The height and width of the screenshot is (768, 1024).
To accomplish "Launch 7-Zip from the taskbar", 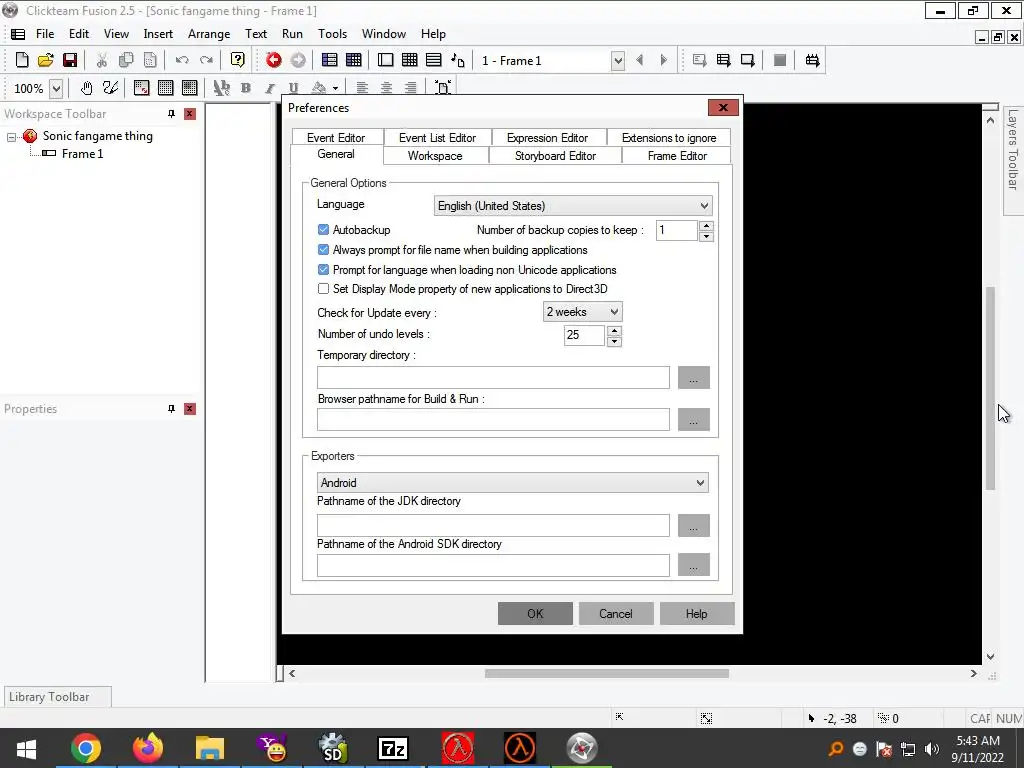I will point(393,748).
